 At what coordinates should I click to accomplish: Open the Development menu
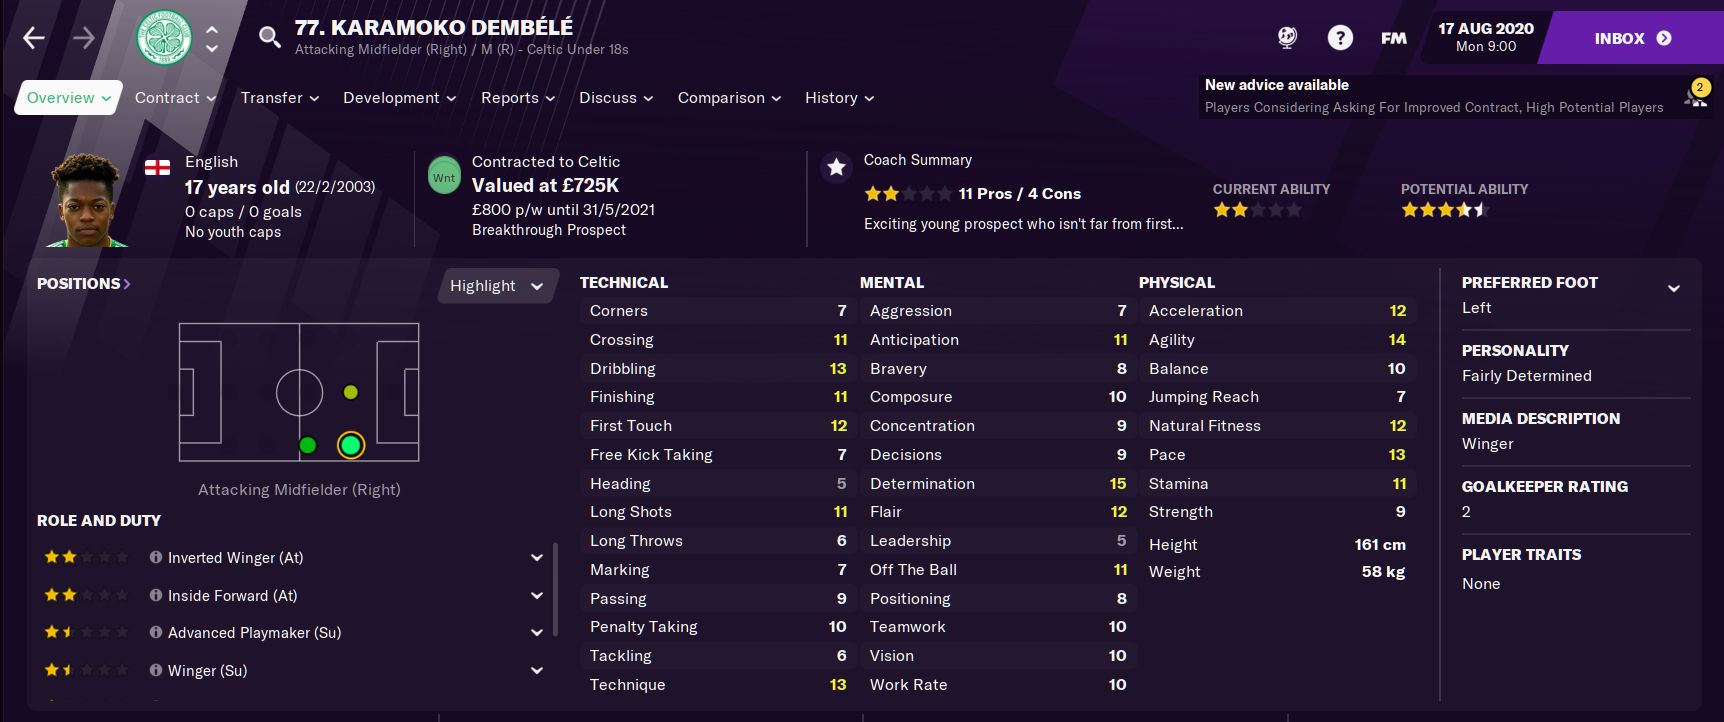(x=399, y=98)
